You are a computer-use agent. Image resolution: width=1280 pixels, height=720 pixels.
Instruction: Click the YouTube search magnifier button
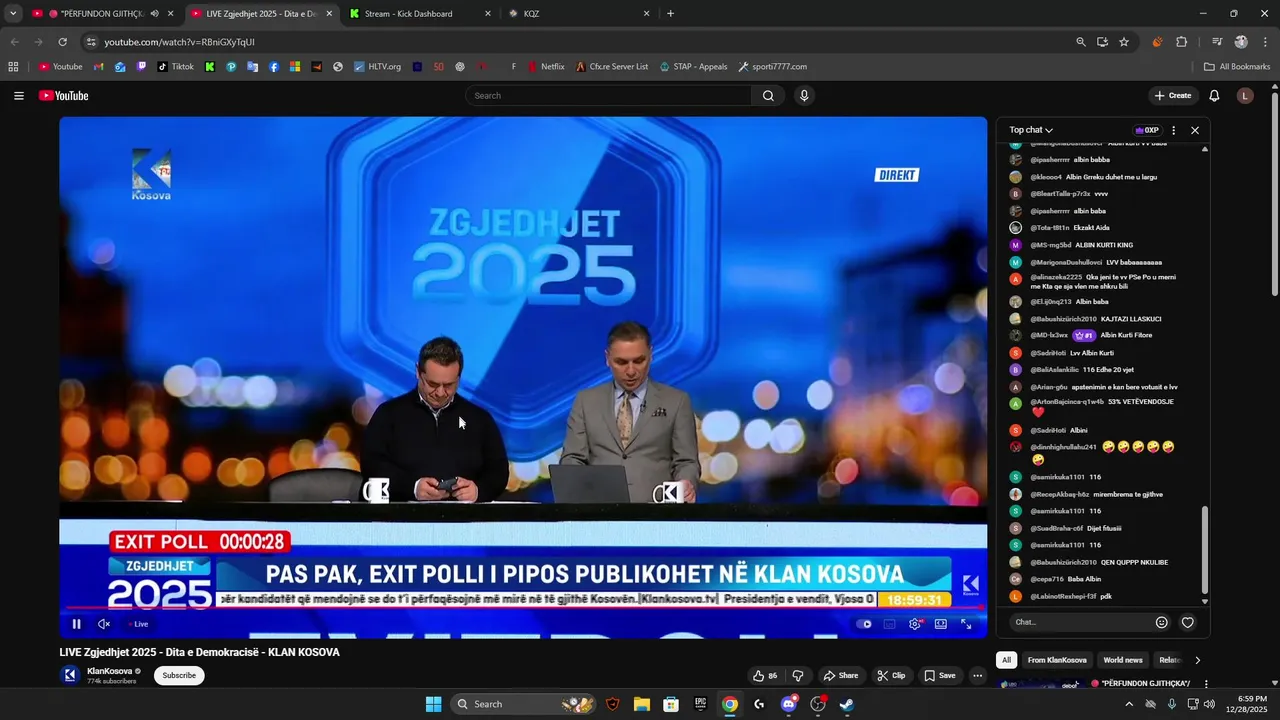(x=768, y=96)
